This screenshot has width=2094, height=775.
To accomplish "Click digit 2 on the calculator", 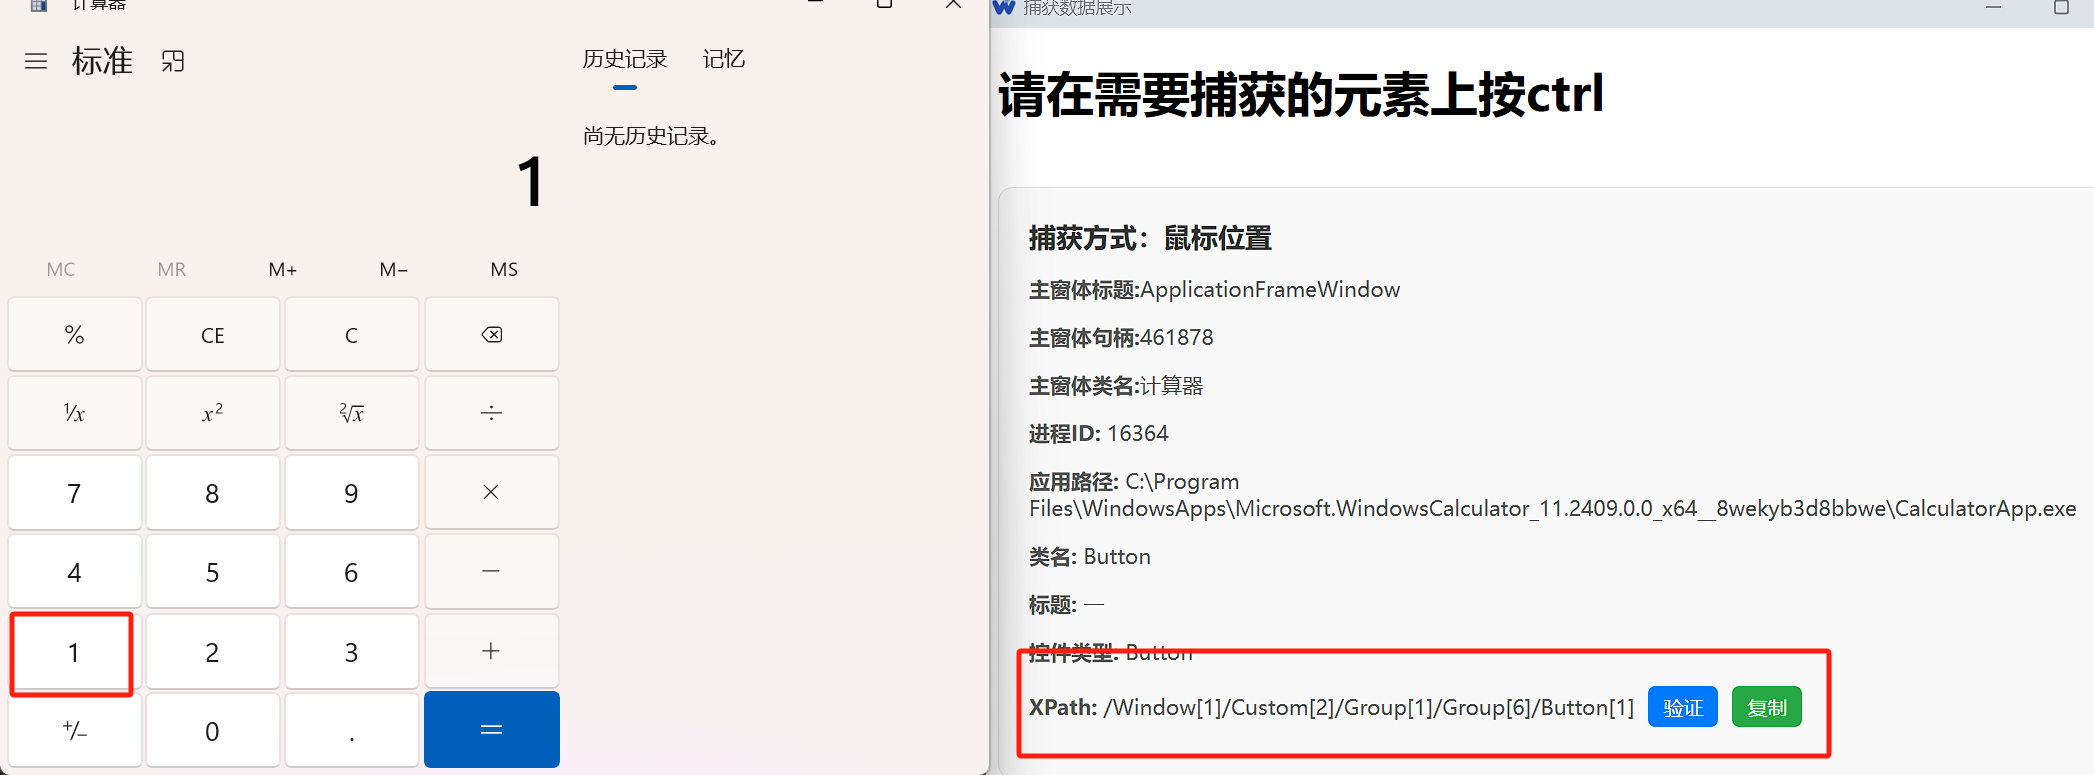I will pyautogui.click(x=212, y=651).
